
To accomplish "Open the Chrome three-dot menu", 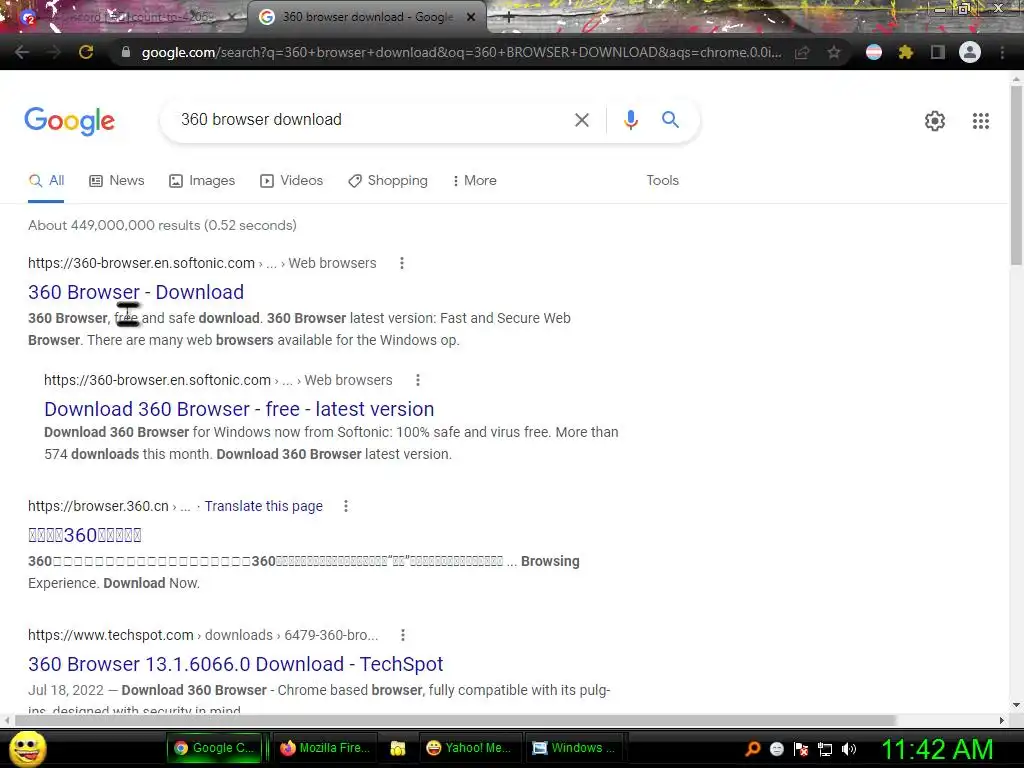I will click(1002, 52).
